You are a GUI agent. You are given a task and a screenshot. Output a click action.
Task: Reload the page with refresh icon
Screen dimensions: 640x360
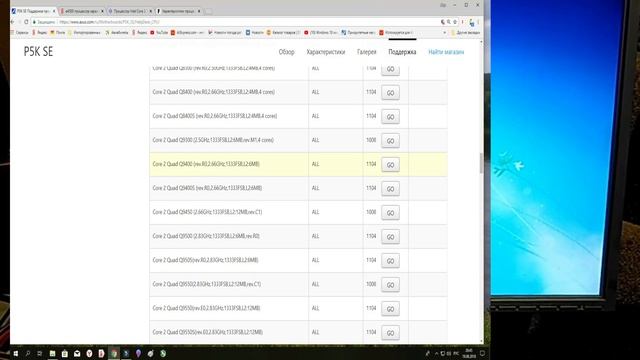coord(26,22)
